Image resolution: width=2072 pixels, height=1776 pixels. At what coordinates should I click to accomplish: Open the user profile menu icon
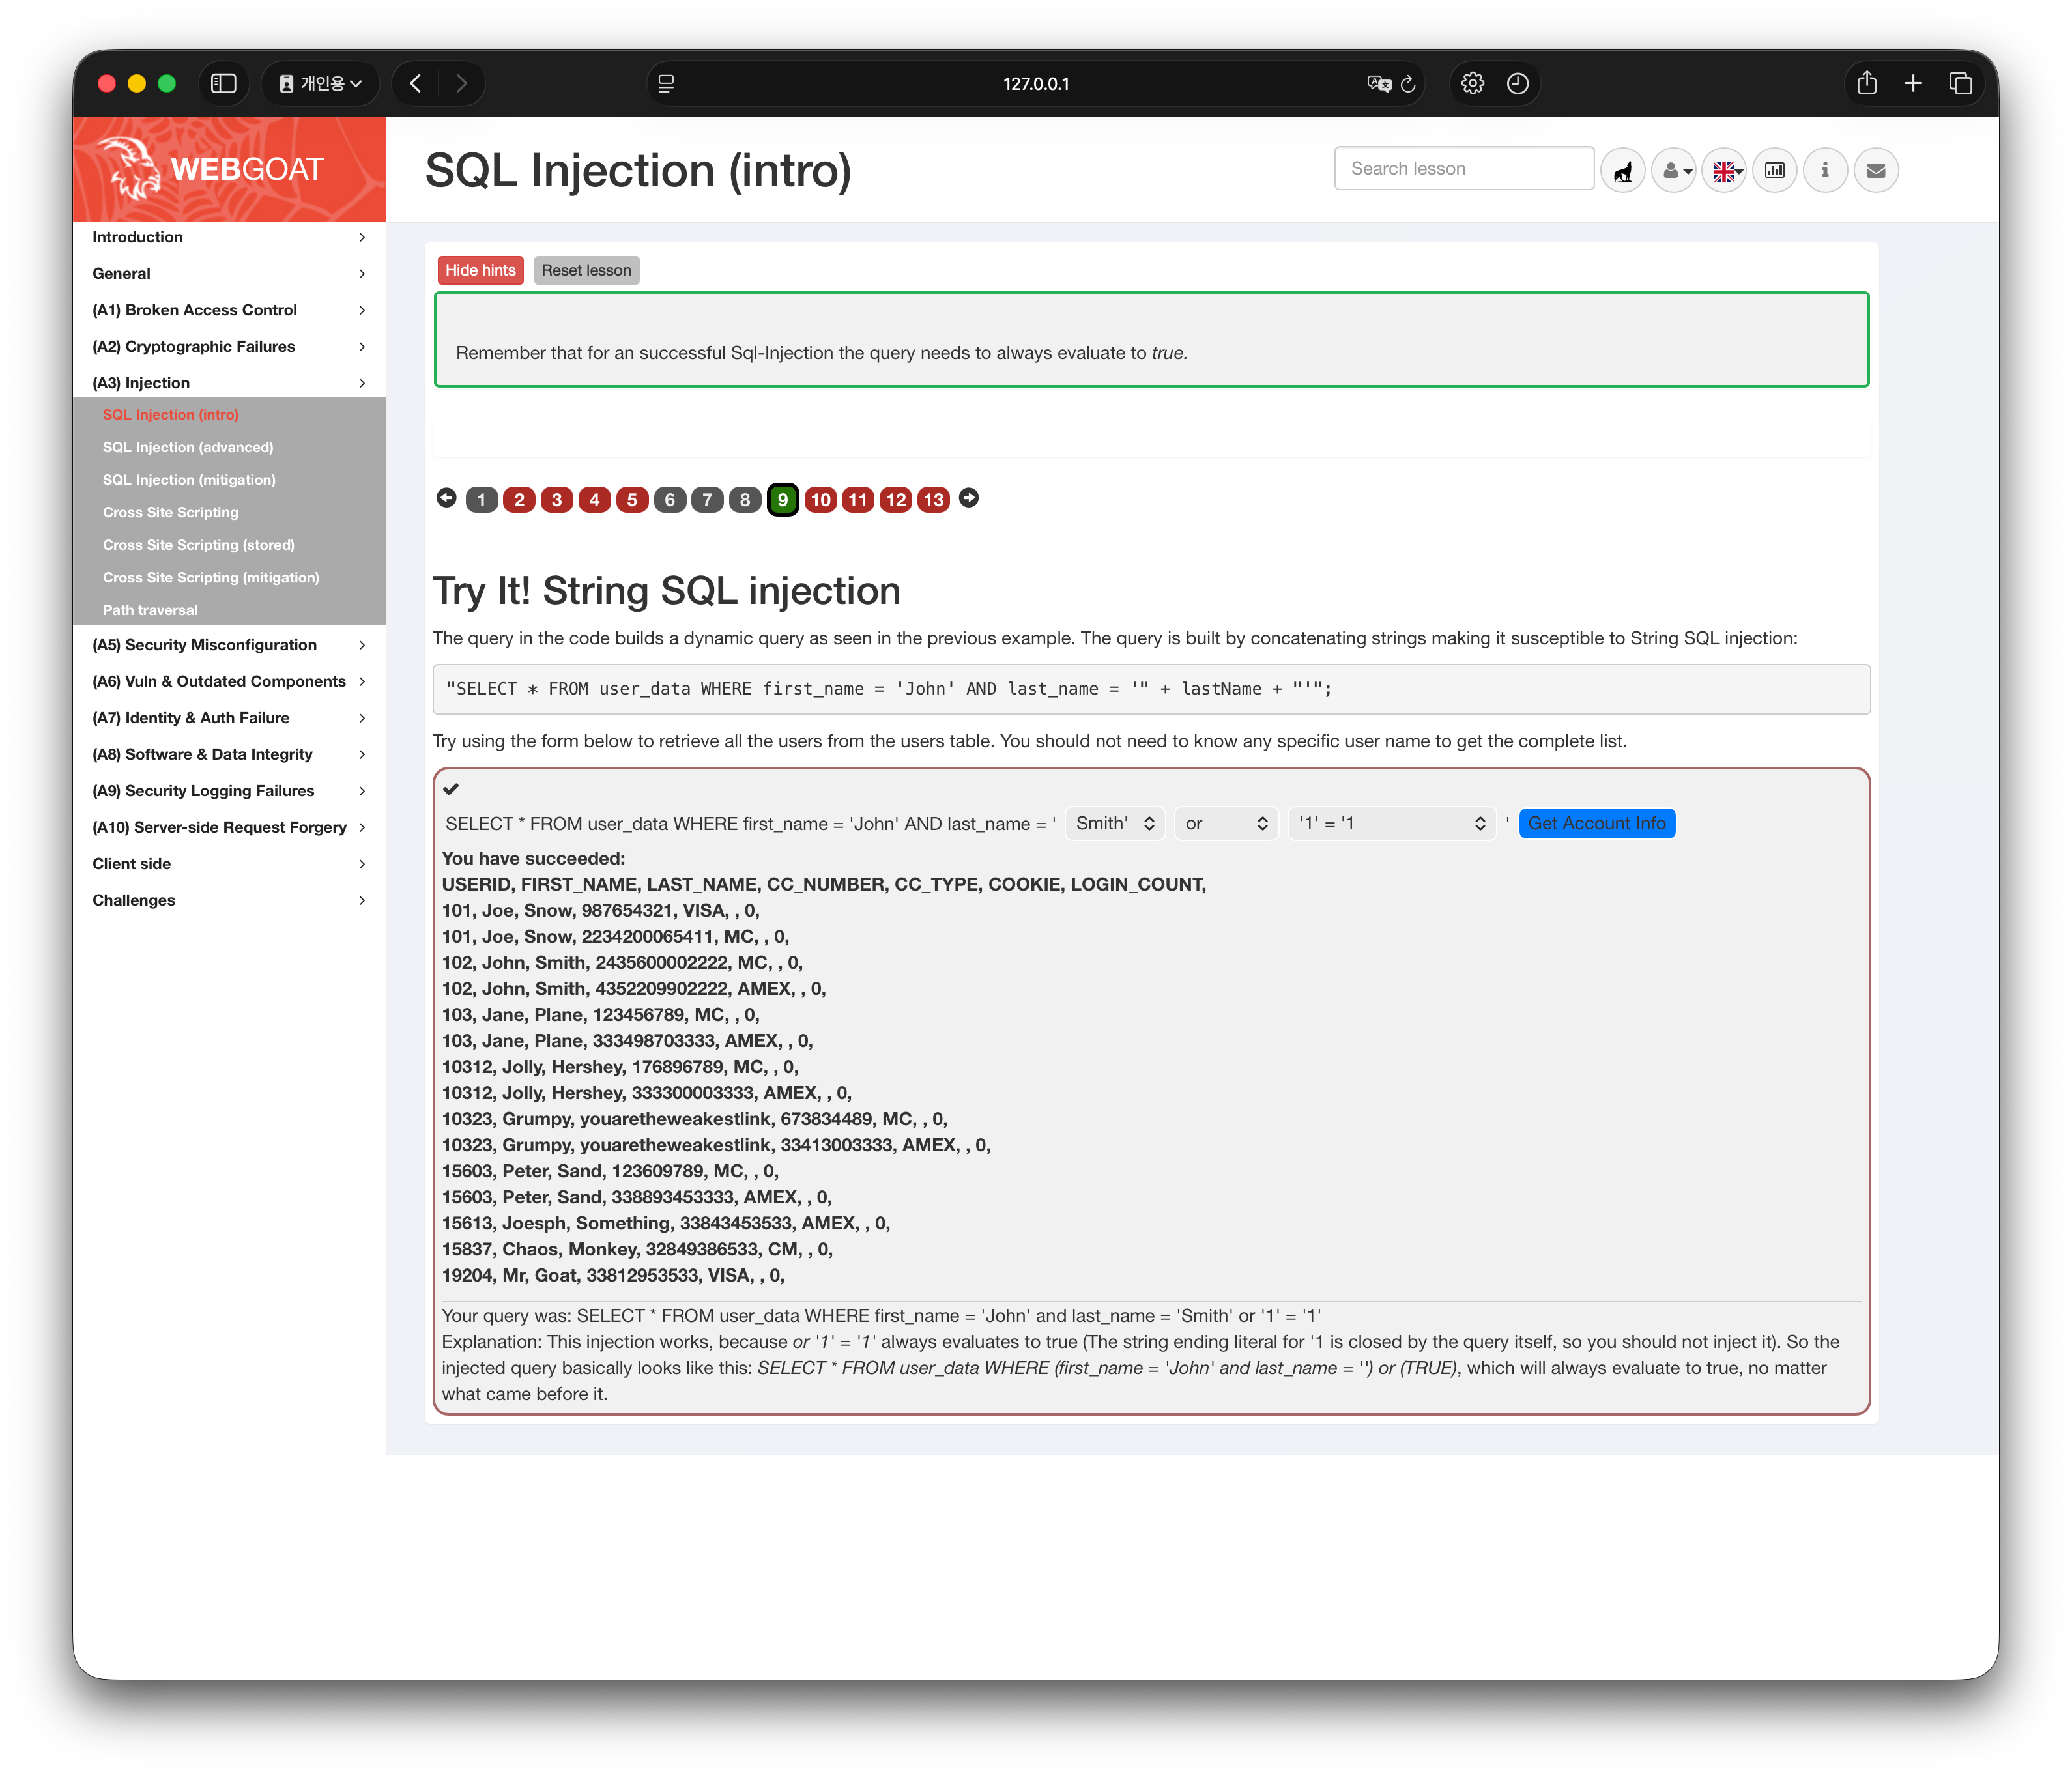pos(1673,170)
